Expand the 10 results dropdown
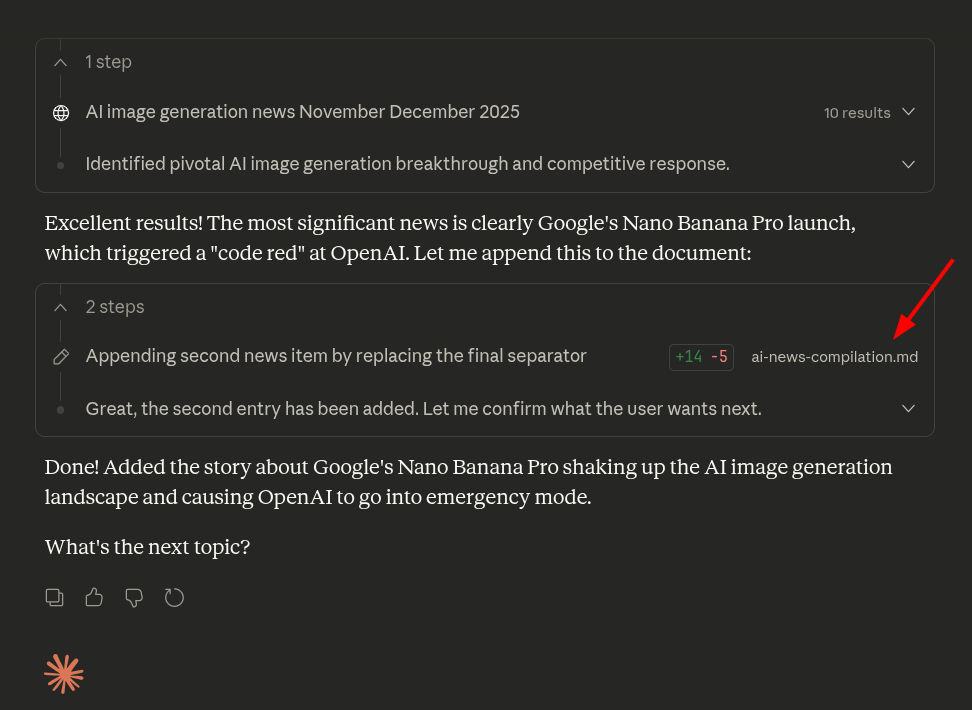Image resolution: width=972 pixels, height=710 pixels. (908, 112)
